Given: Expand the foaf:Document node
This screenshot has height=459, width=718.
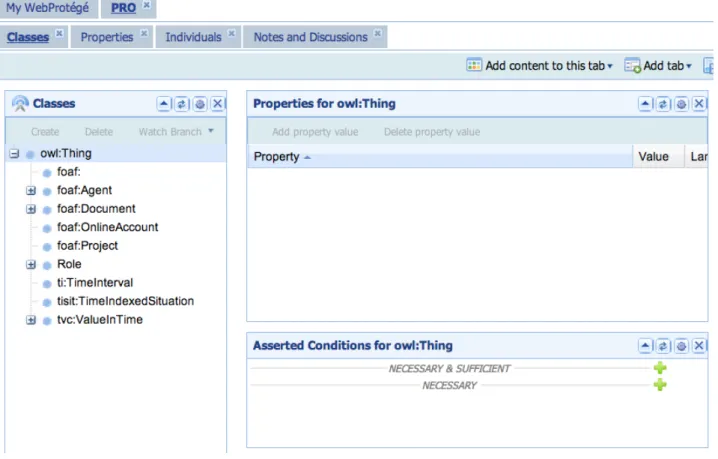Looking at the screenshot, I should [x=31, y=209].
